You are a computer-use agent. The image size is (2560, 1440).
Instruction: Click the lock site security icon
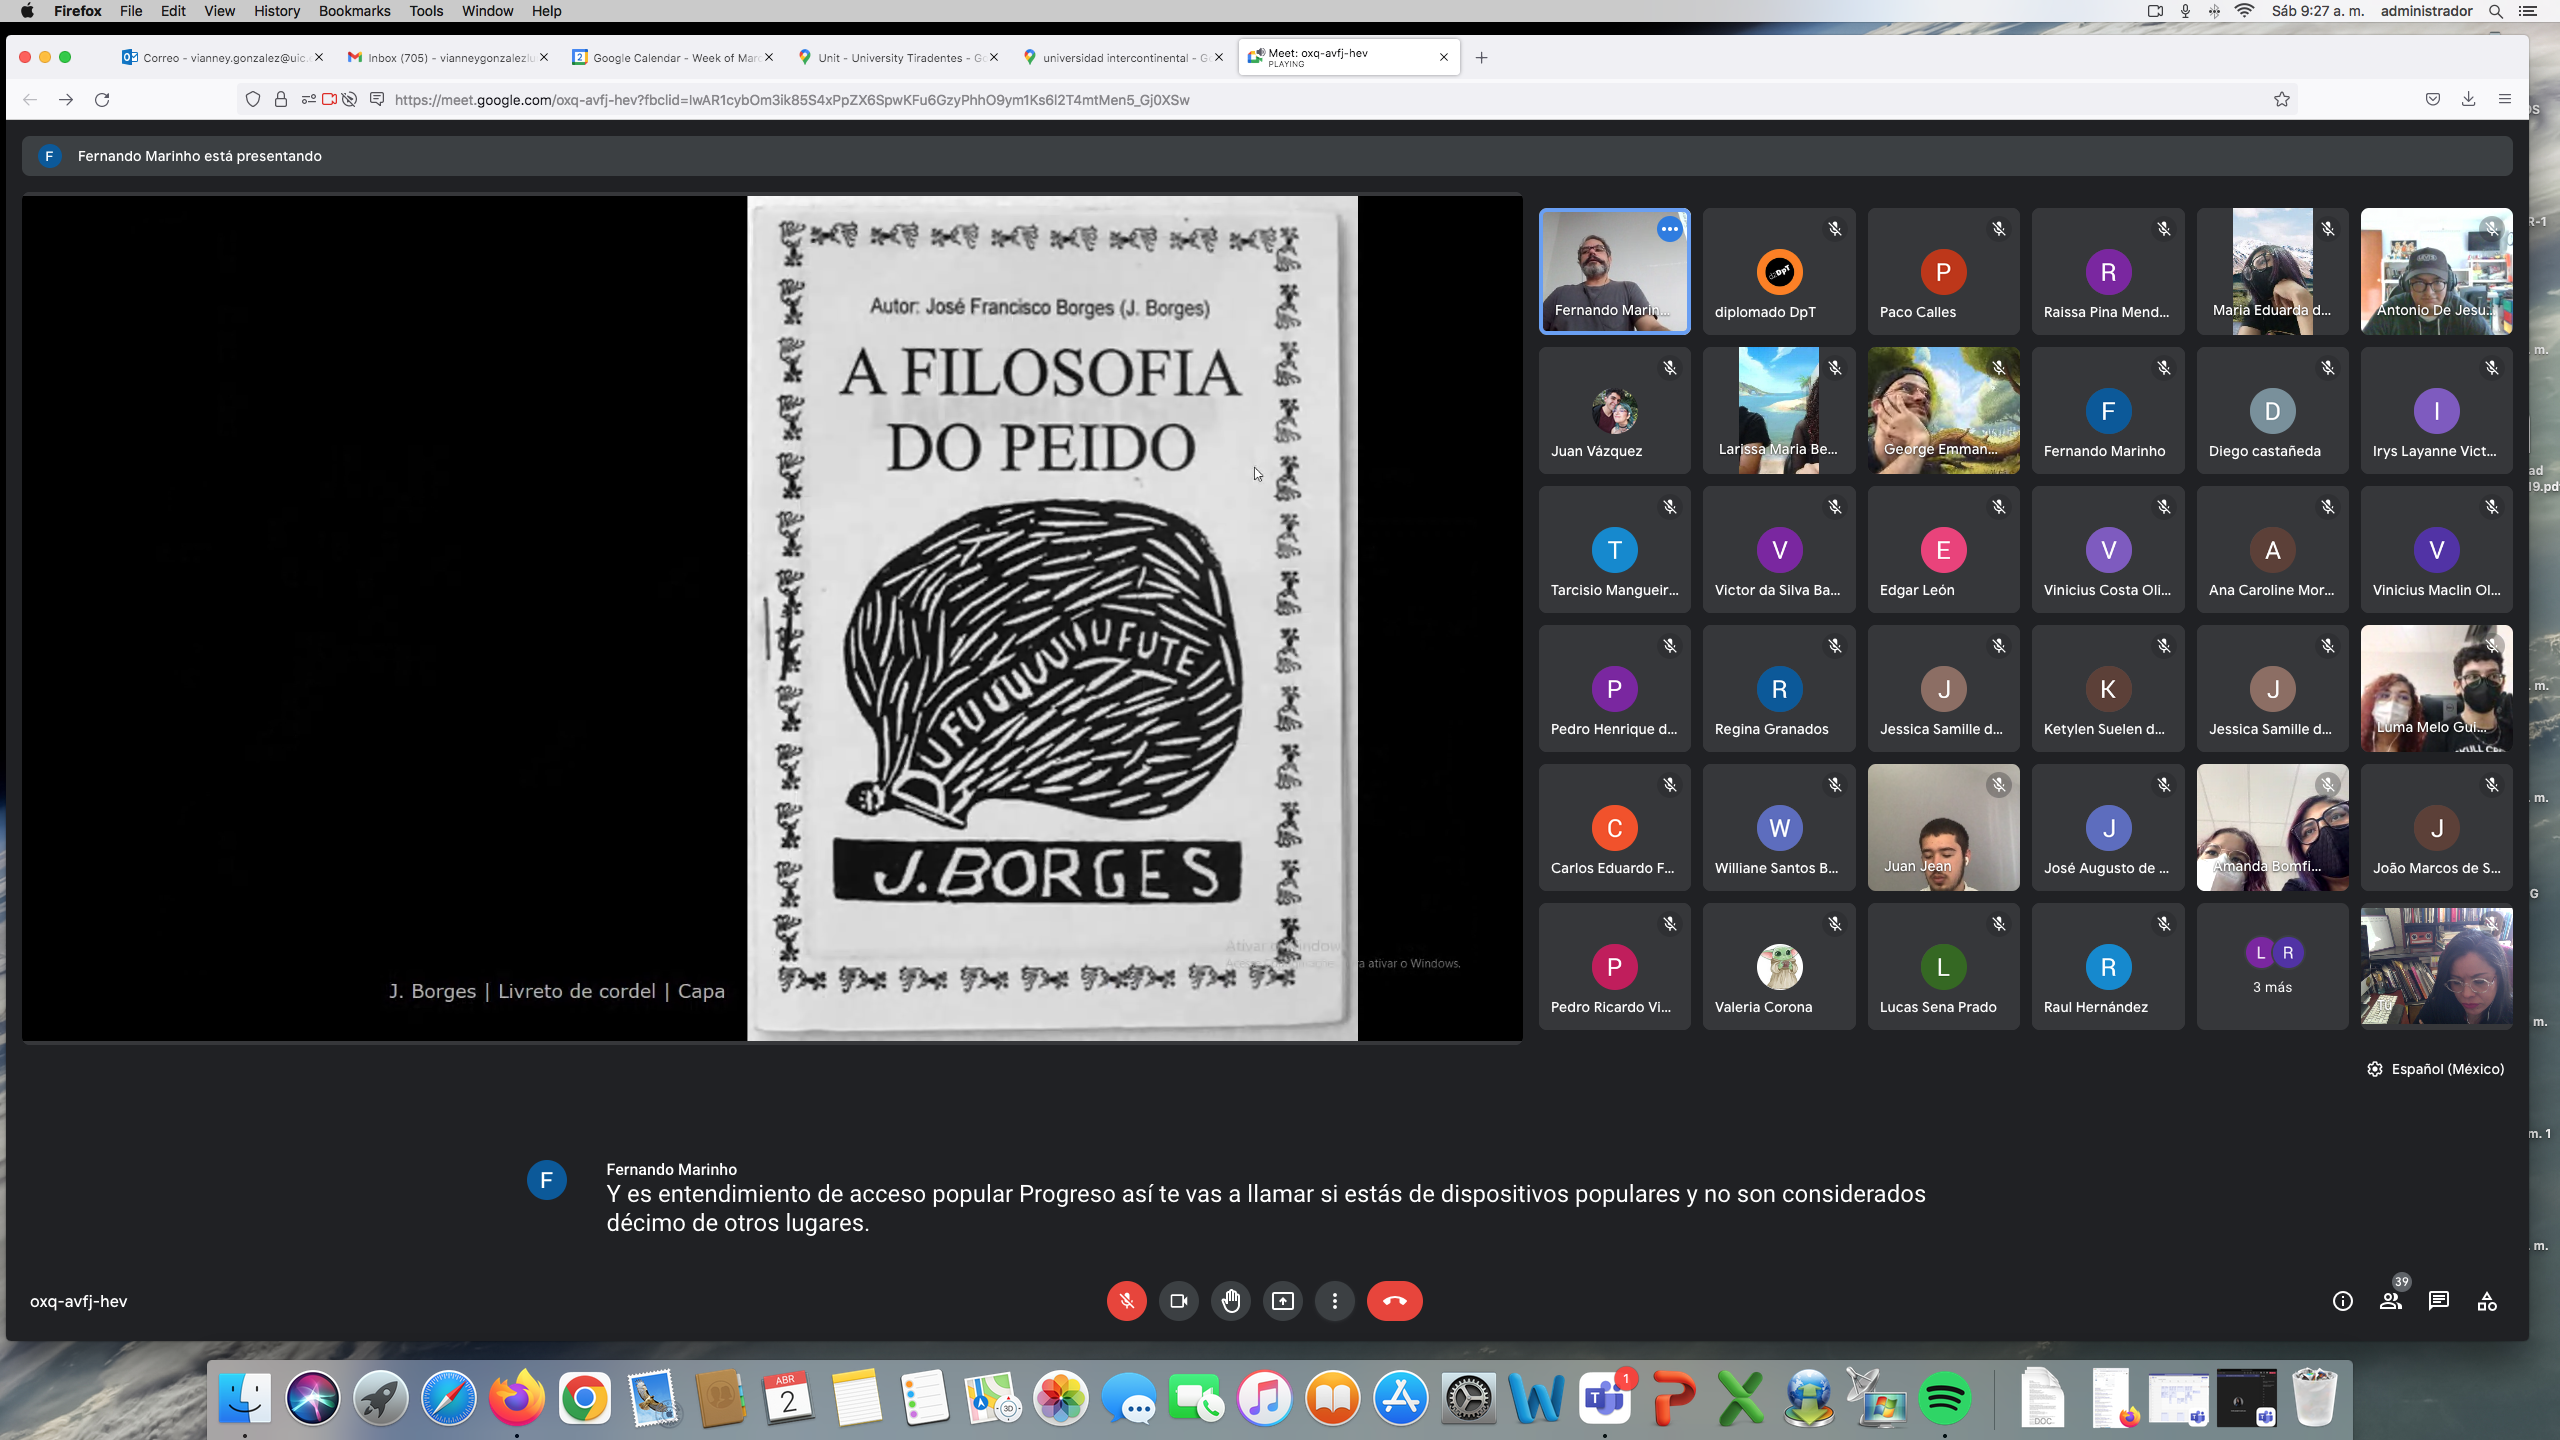[x=281, y=100]
